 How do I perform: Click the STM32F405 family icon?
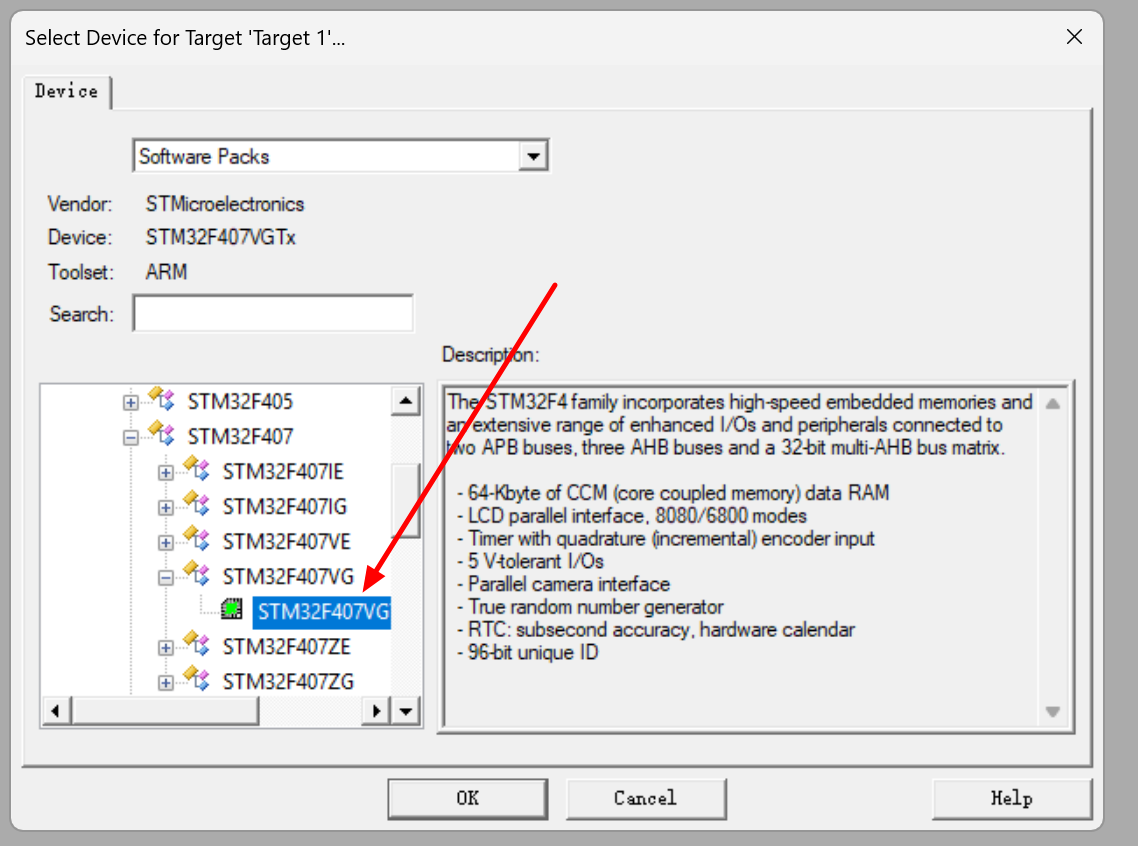pyautogui.click(x=161, y=399)
